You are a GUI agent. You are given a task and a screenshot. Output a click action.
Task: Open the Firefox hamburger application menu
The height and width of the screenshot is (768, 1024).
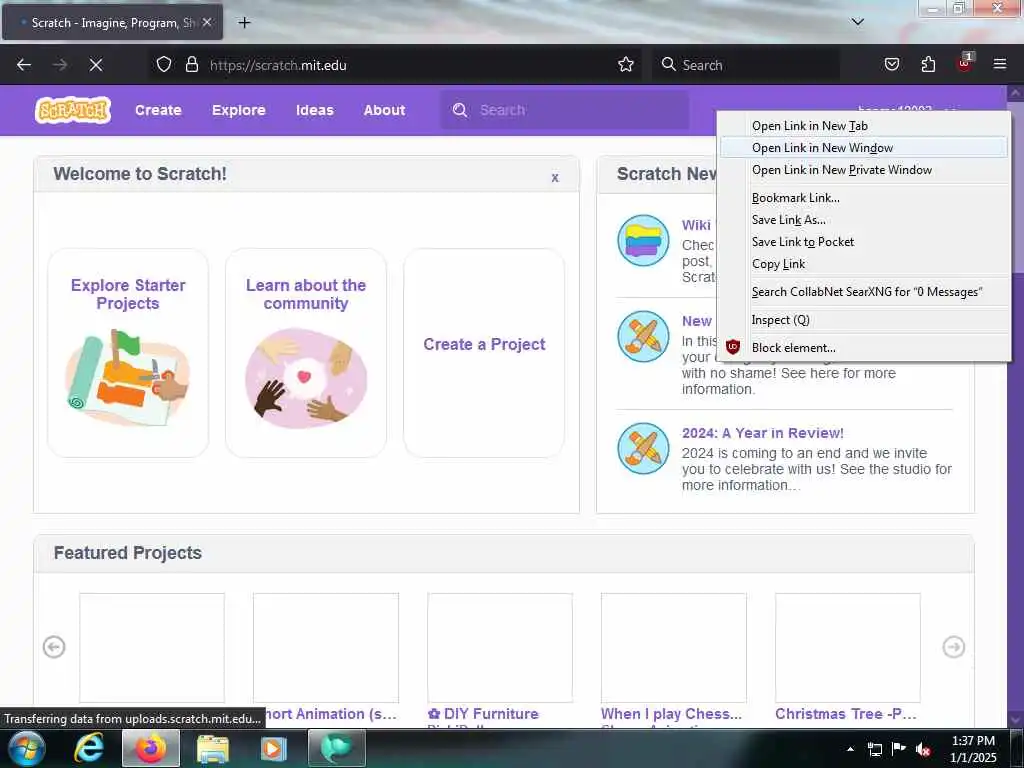point(1000,65)
